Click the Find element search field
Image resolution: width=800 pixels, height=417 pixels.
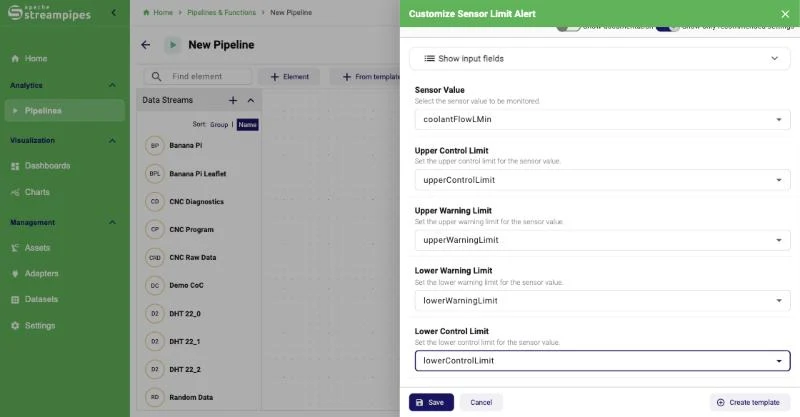tap(197, 77)
